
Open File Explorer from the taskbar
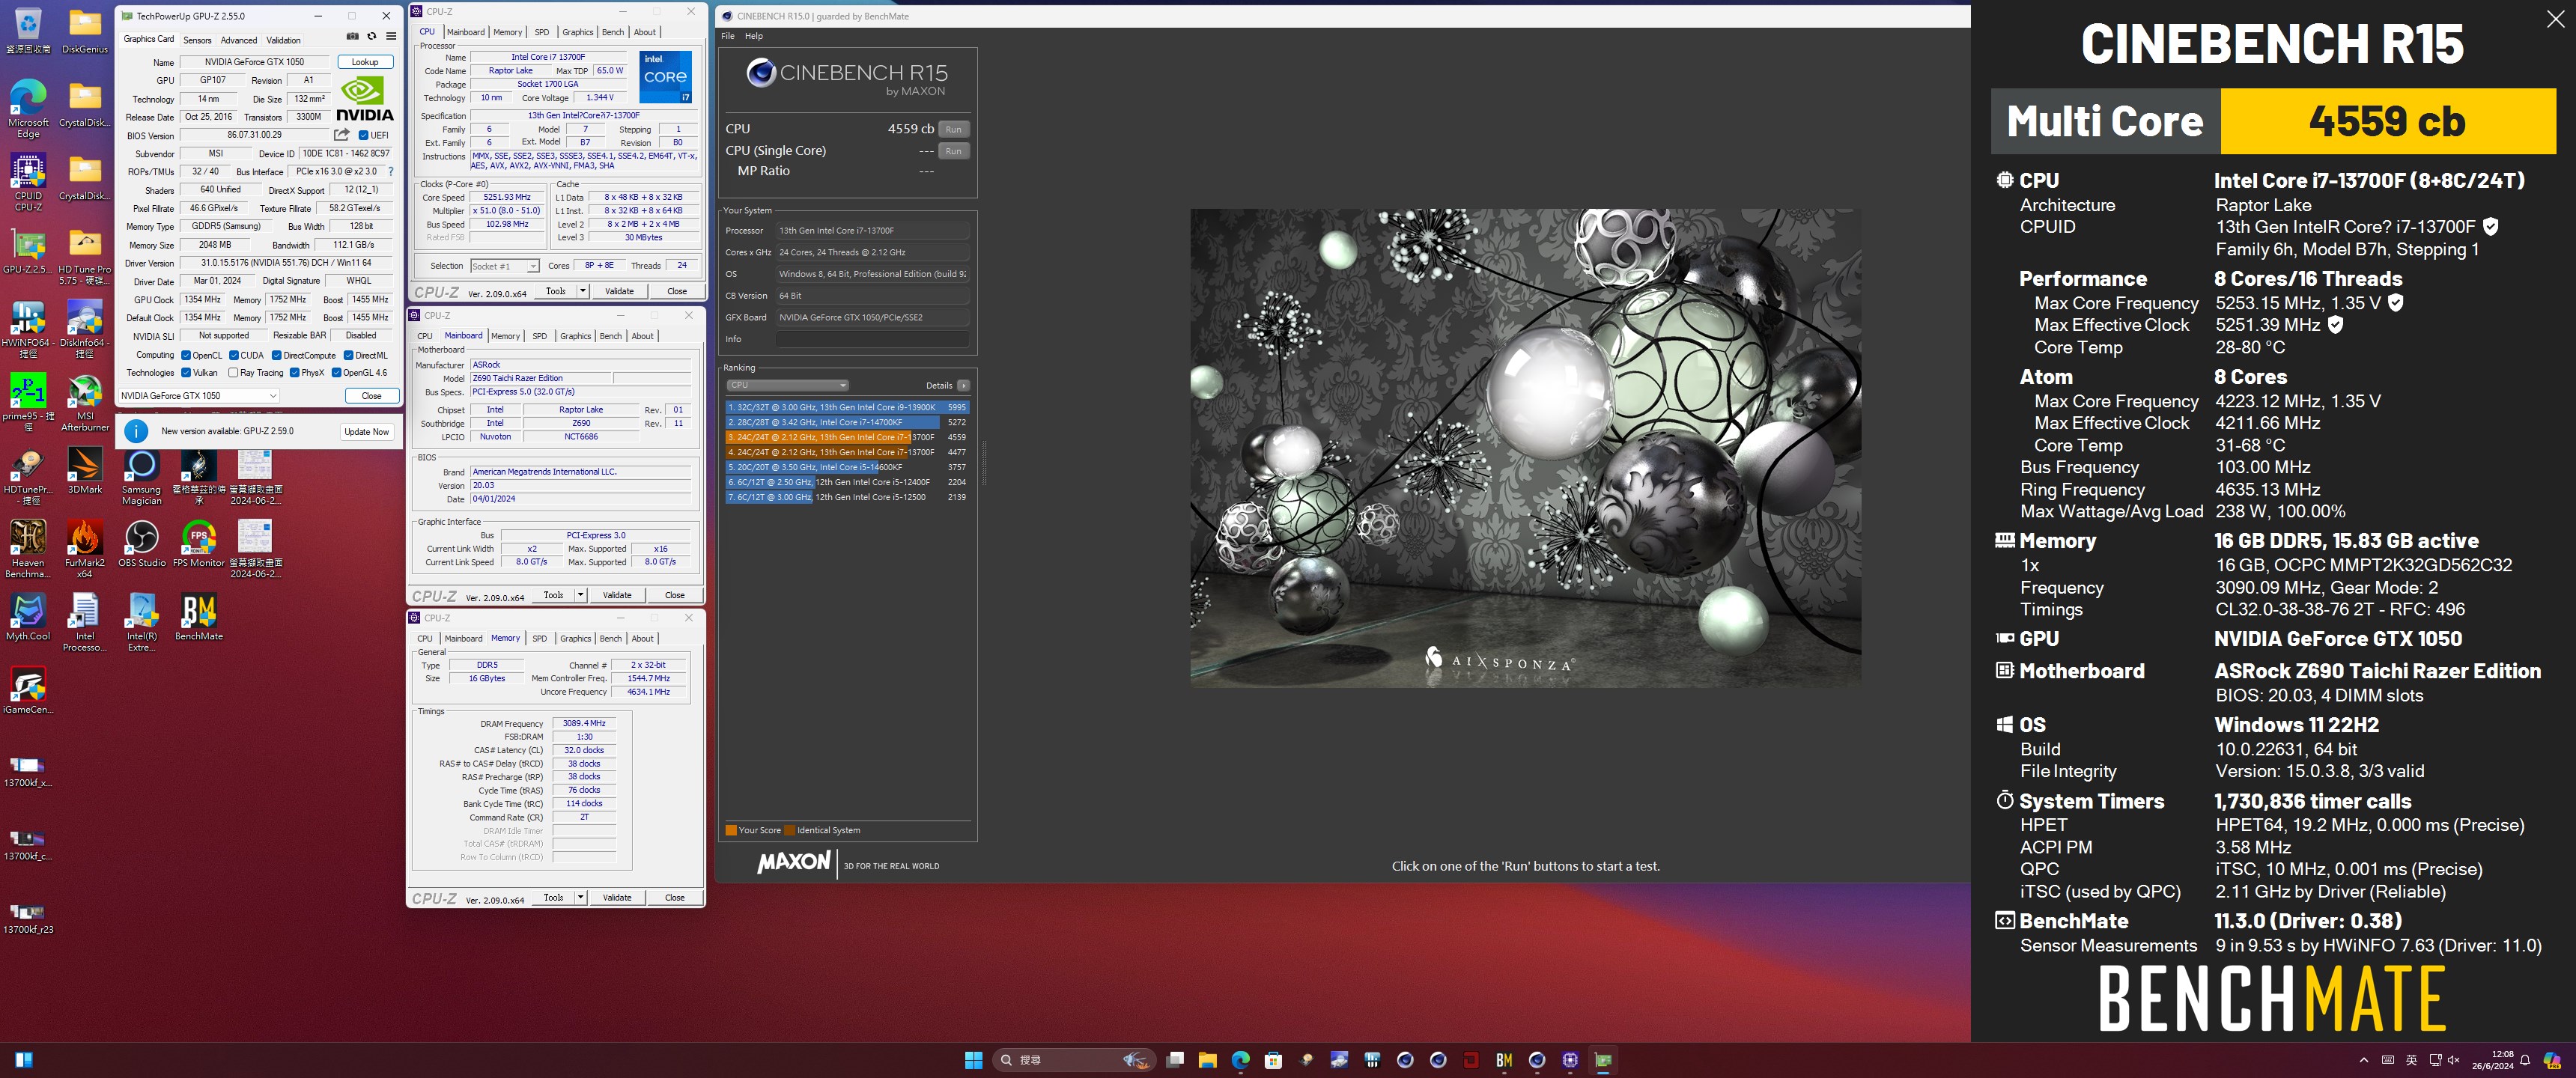1207,1060
